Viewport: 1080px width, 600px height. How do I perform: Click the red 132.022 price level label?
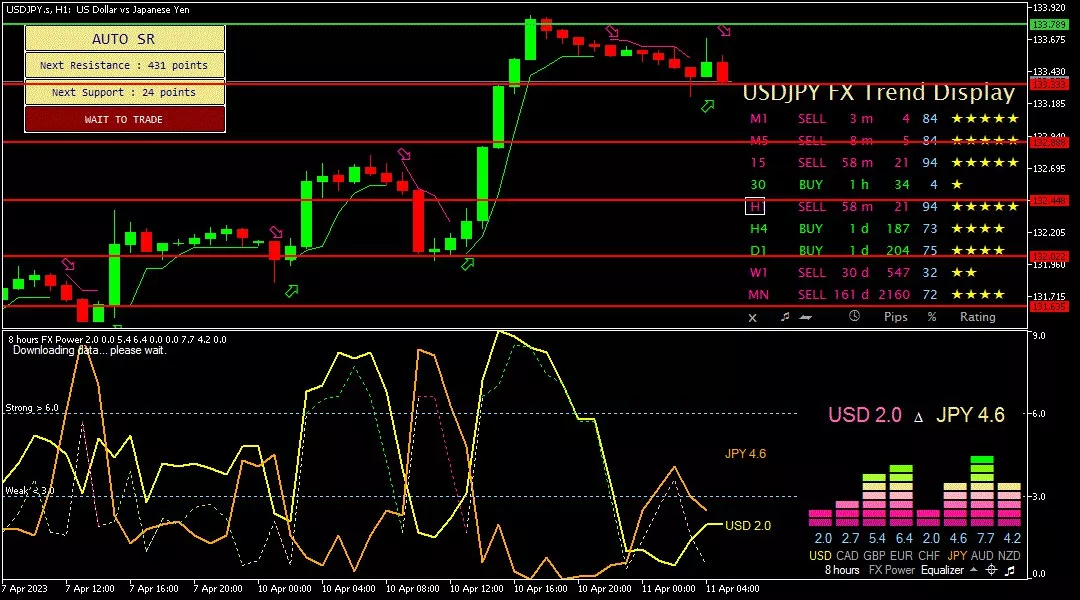(1048, 256)
